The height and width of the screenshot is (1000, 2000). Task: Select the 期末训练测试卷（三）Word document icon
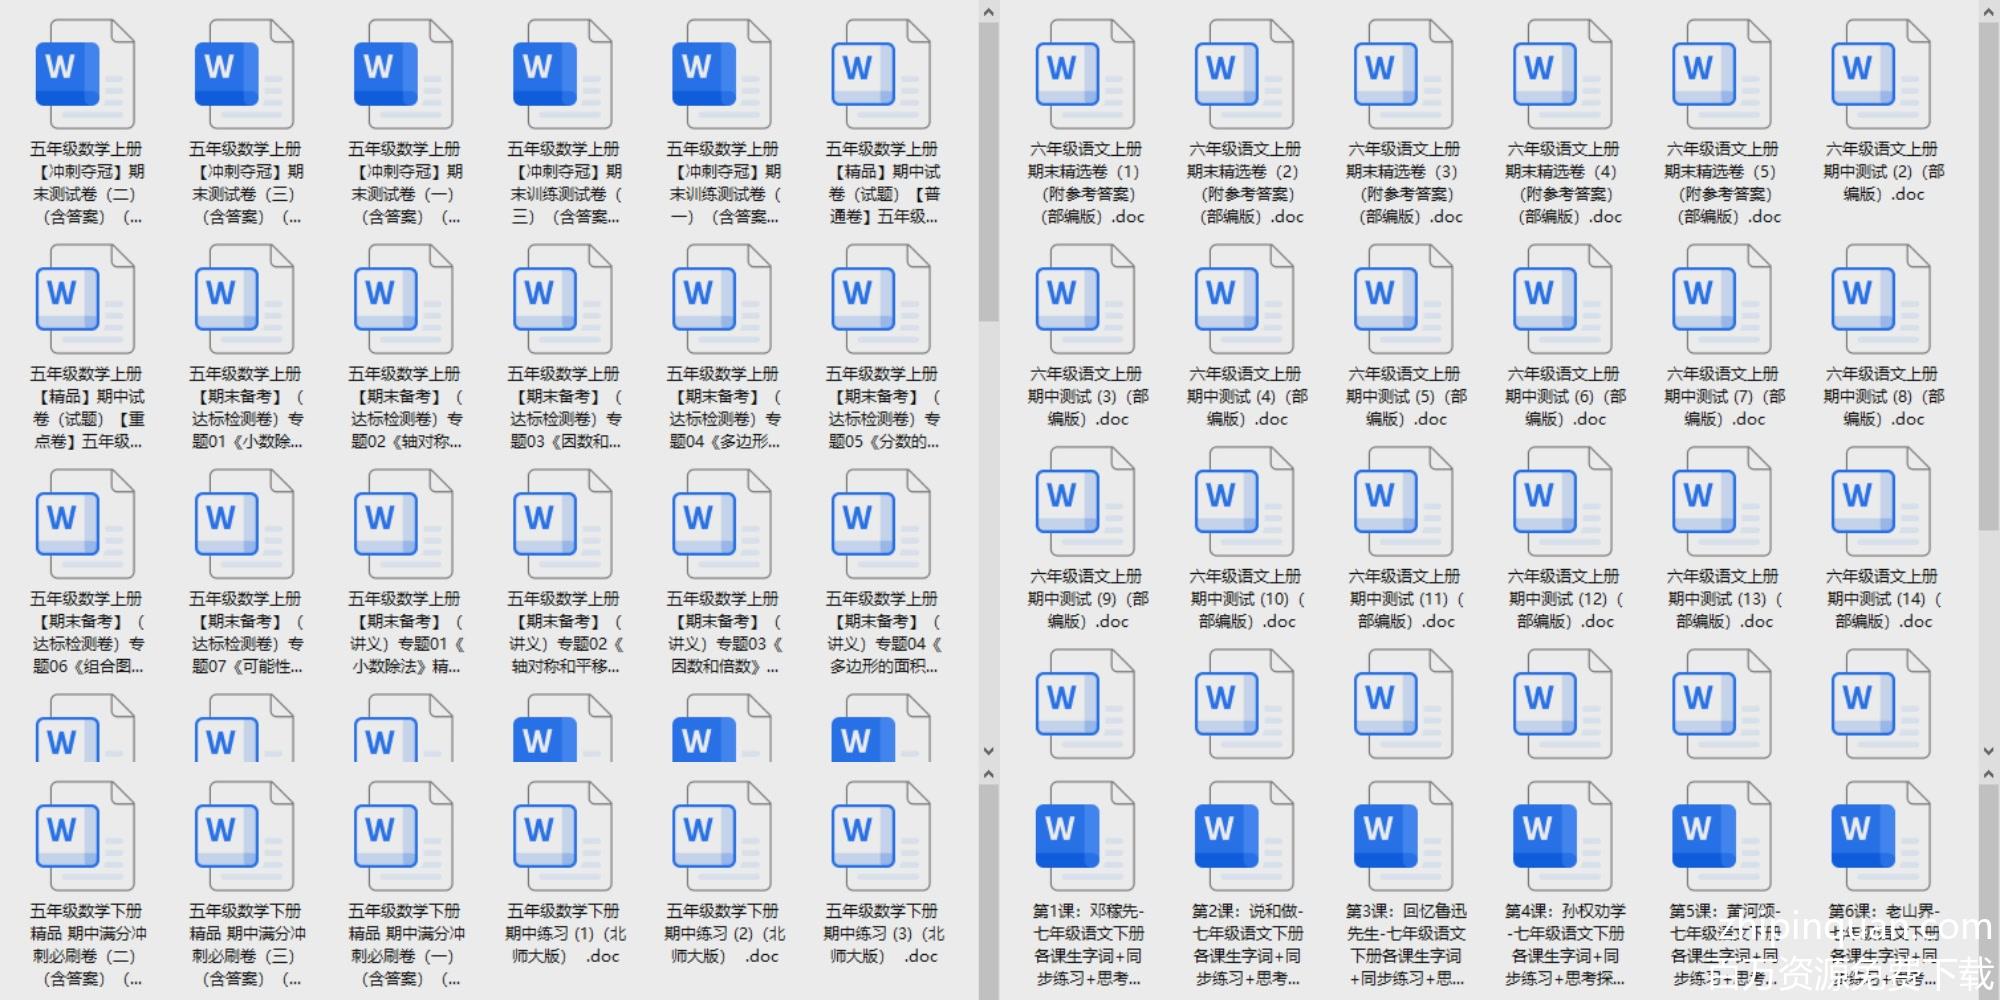coord(562,74)
